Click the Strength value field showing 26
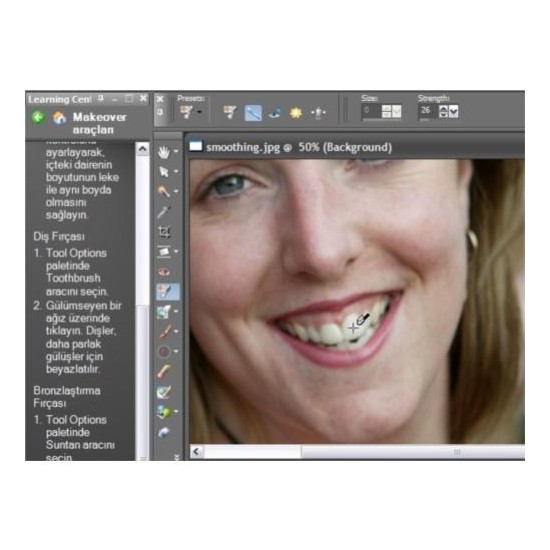This screenshot has height=550, width=550. pyautogui.click(x=428, y=111)
